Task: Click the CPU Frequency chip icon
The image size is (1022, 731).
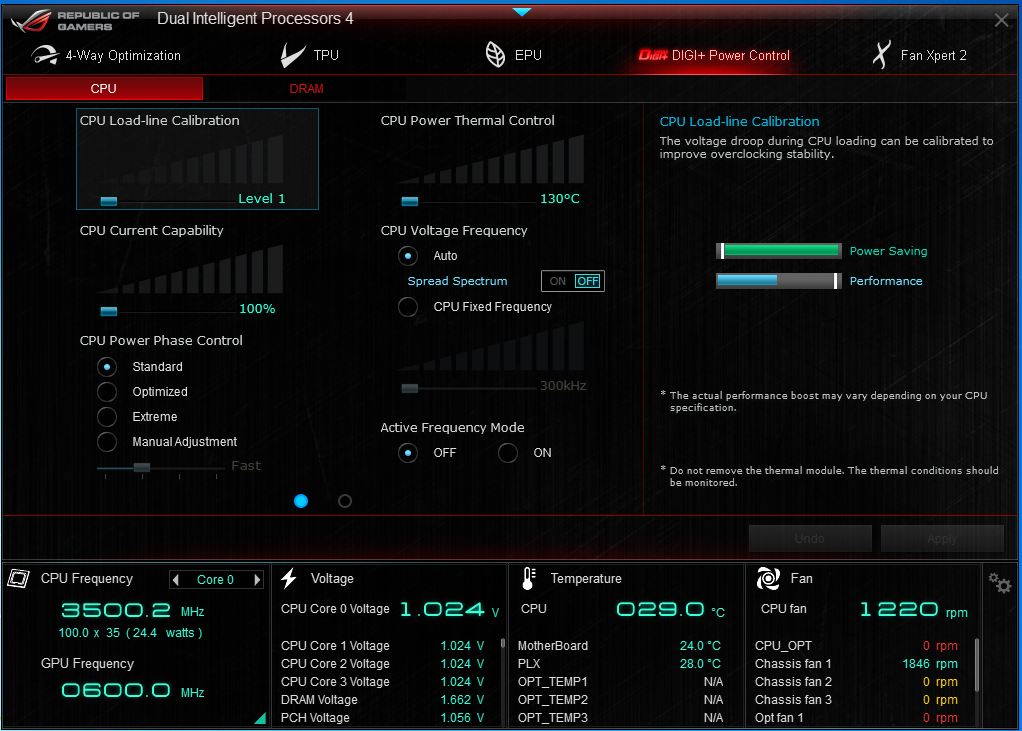Action: pos(19,578)
